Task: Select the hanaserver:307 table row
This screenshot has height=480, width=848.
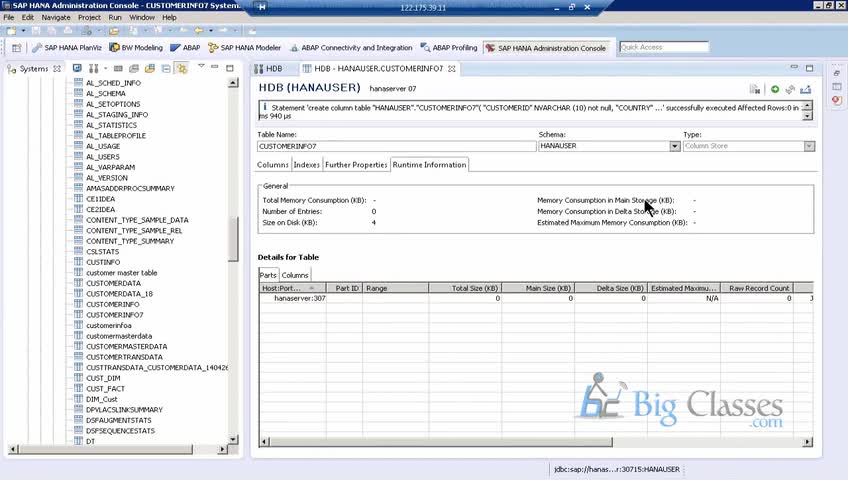Action: (535, 298)
